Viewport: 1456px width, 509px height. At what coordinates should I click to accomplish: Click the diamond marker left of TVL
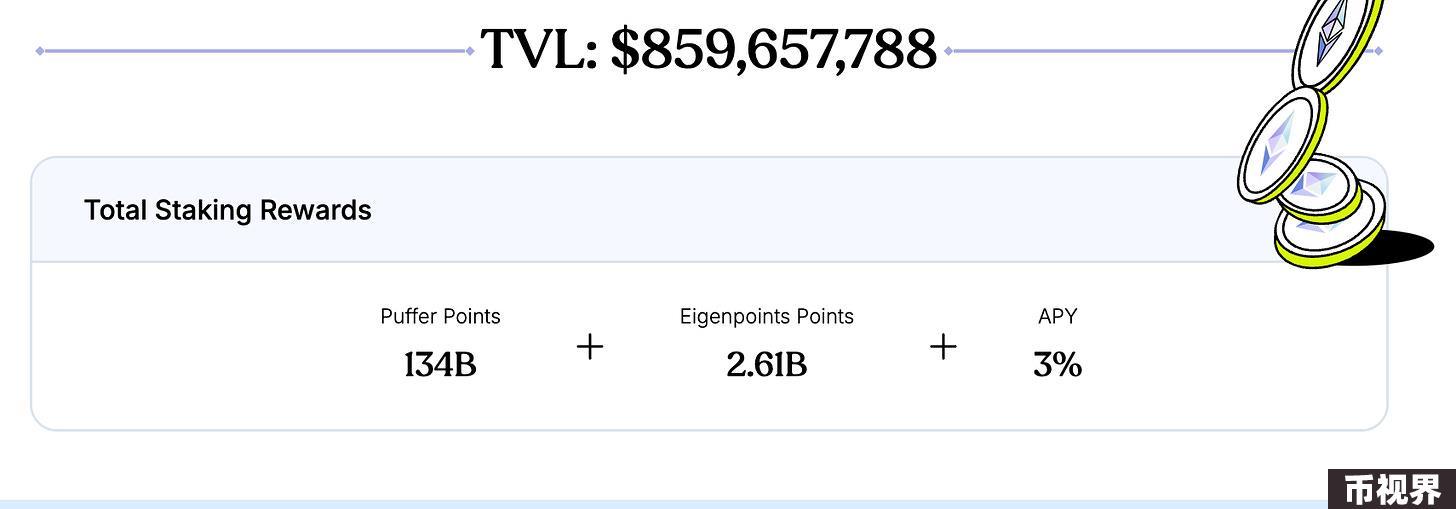(x=470, y=50)
